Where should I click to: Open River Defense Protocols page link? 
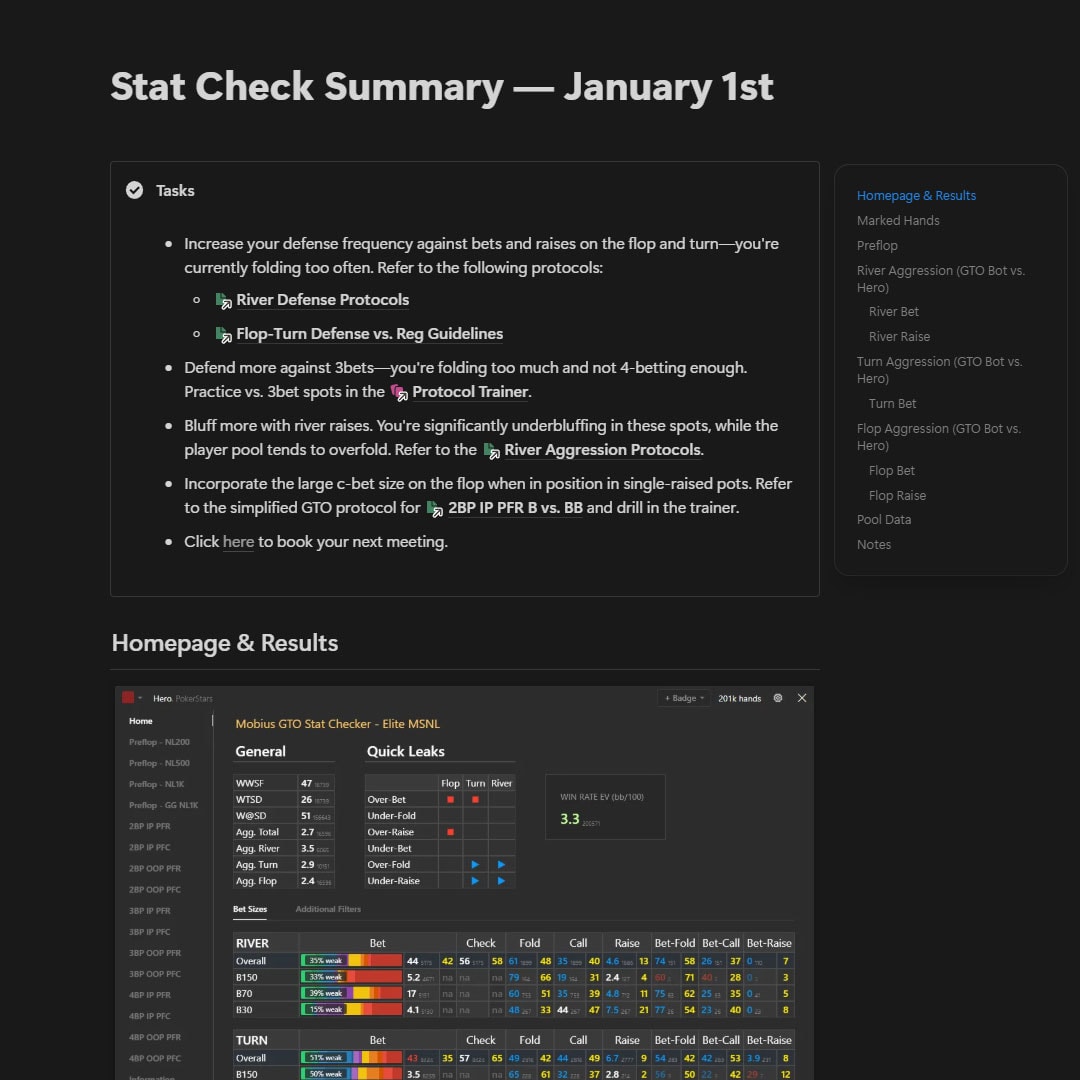coord(322,300)
